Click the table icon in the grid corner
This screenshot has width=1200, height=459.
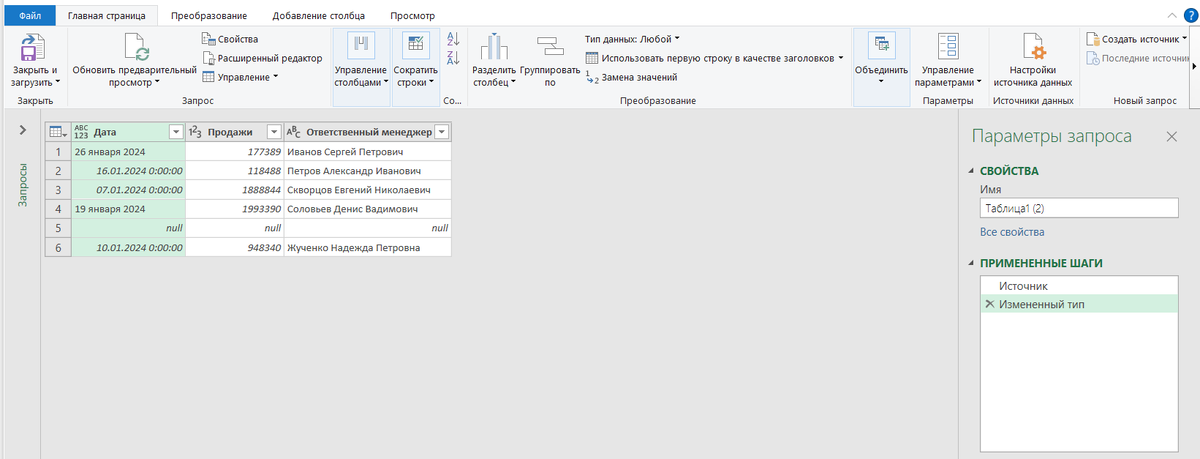point(57,132)
